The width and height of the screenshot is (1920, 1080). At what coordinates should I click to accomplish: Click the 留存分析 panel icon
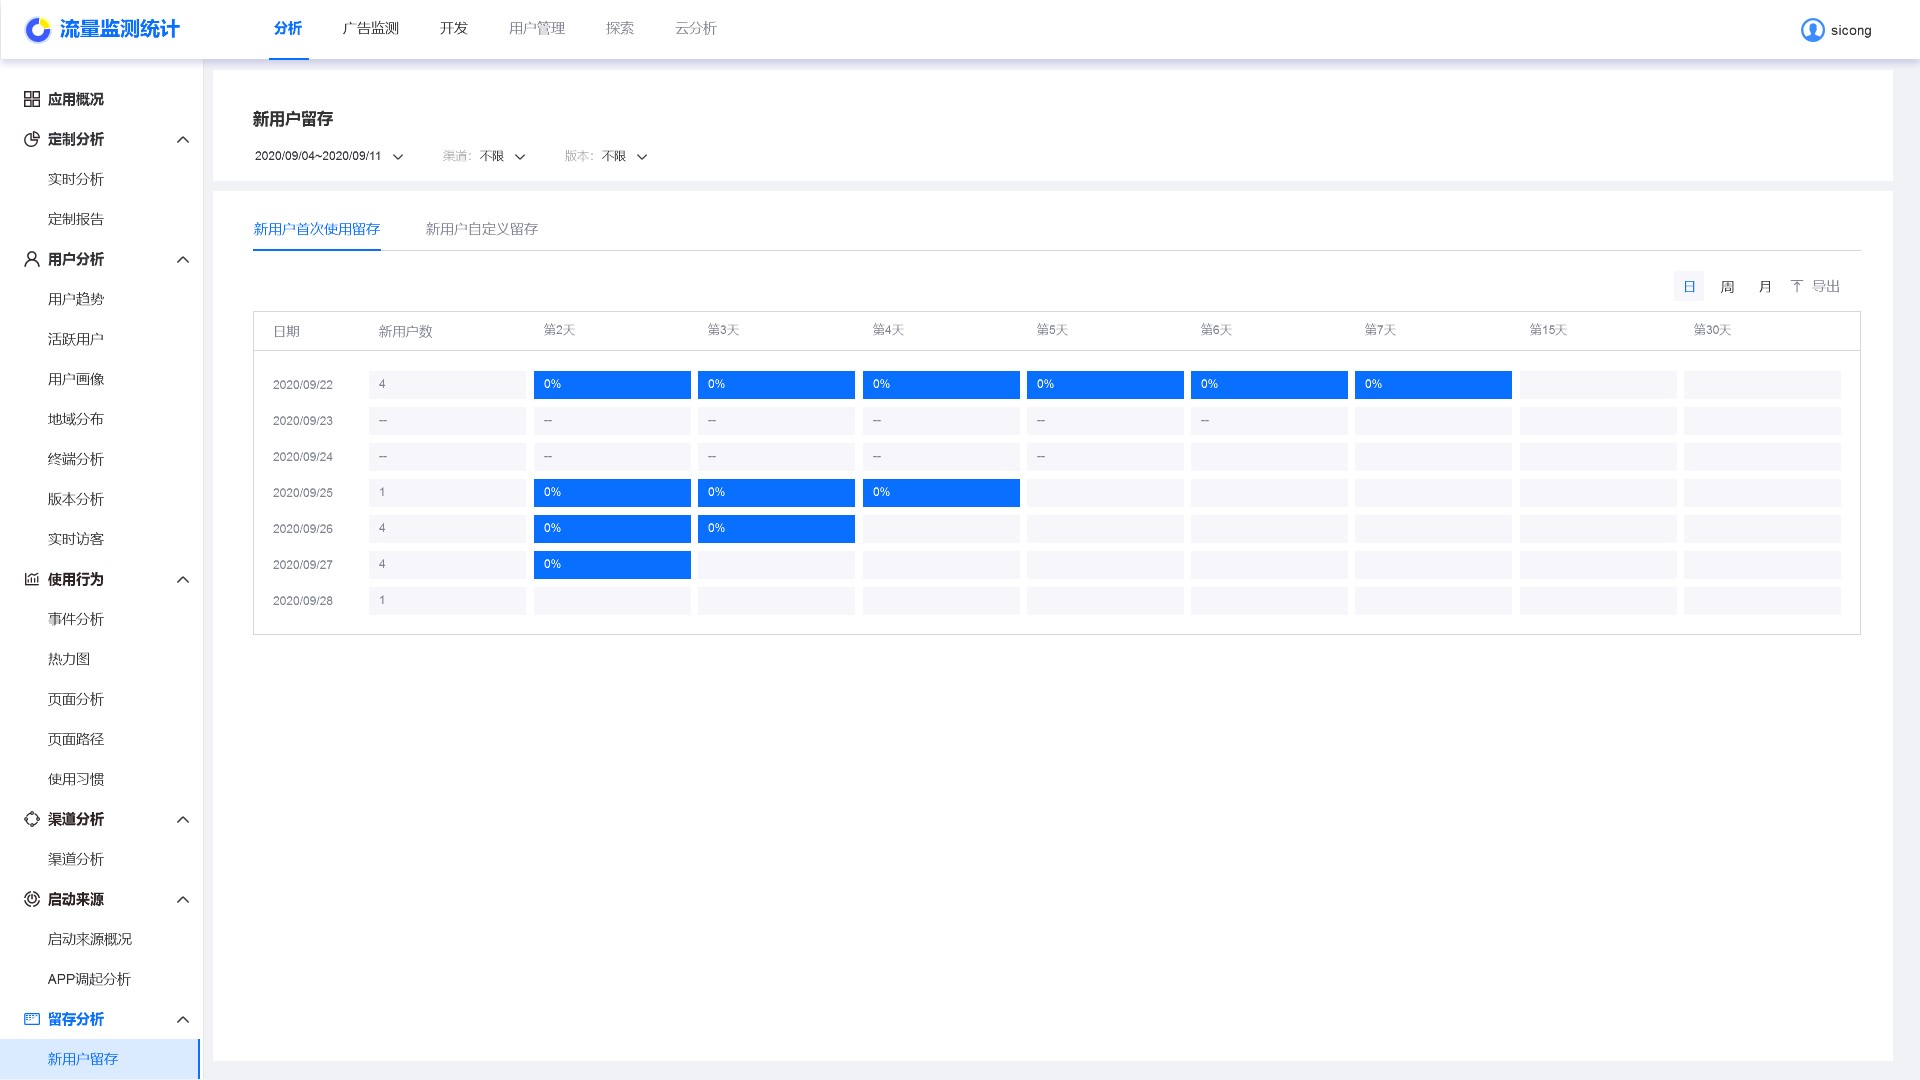(x=32, y=1019)
